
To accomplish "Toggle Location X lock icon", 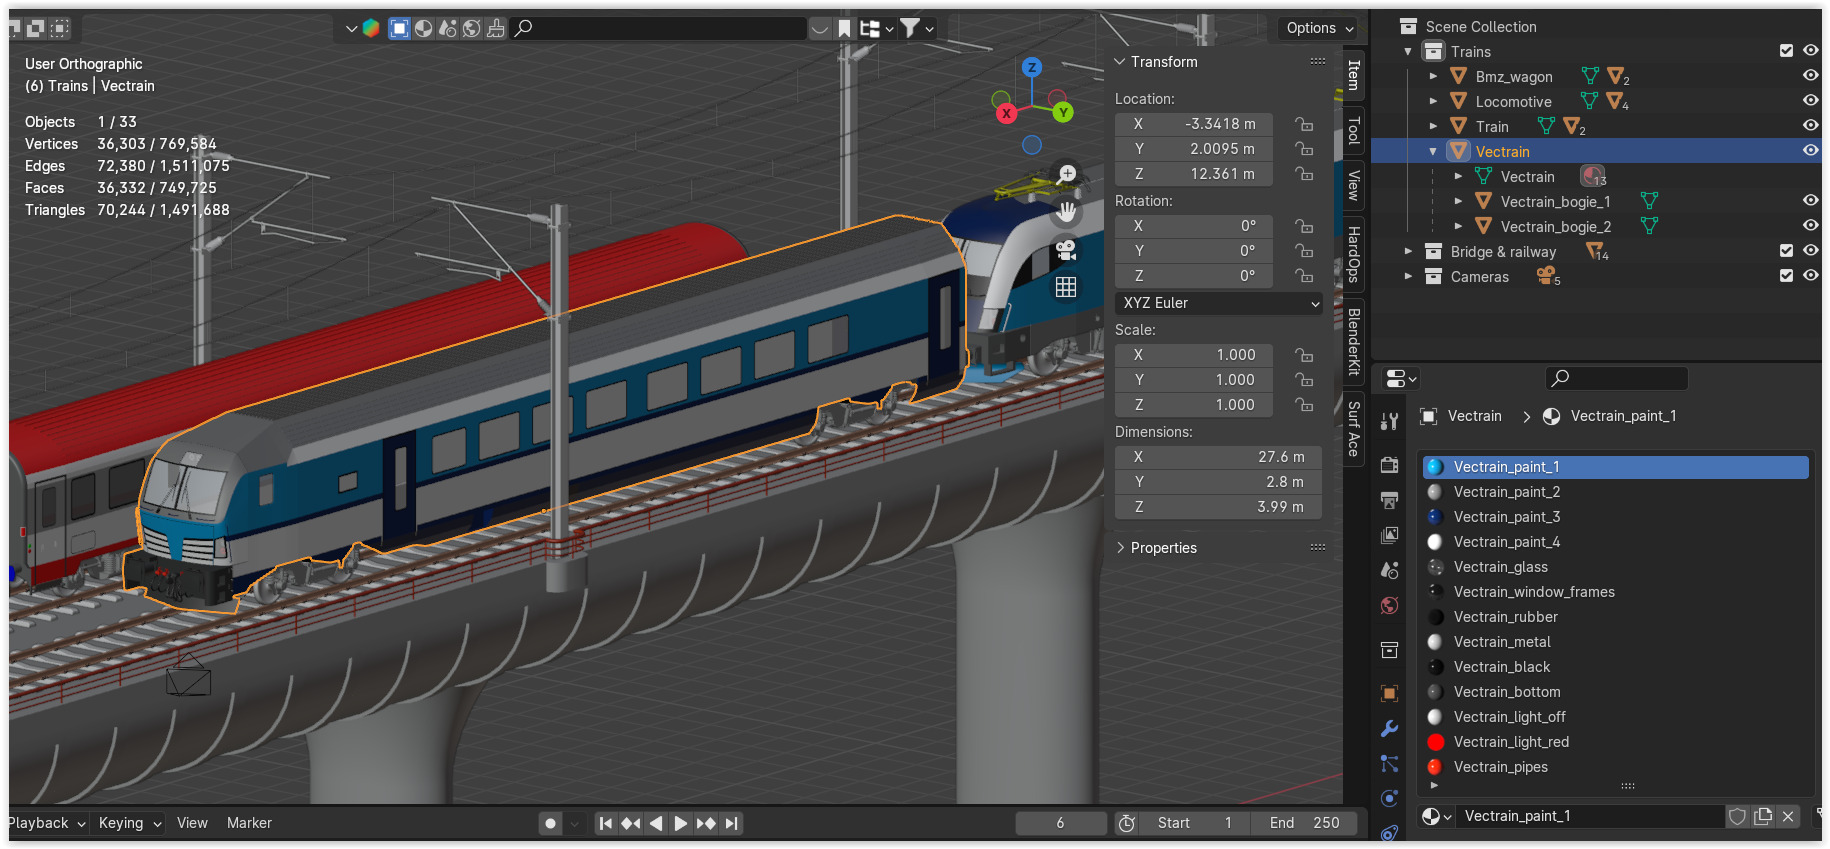I will (1304, 124).
